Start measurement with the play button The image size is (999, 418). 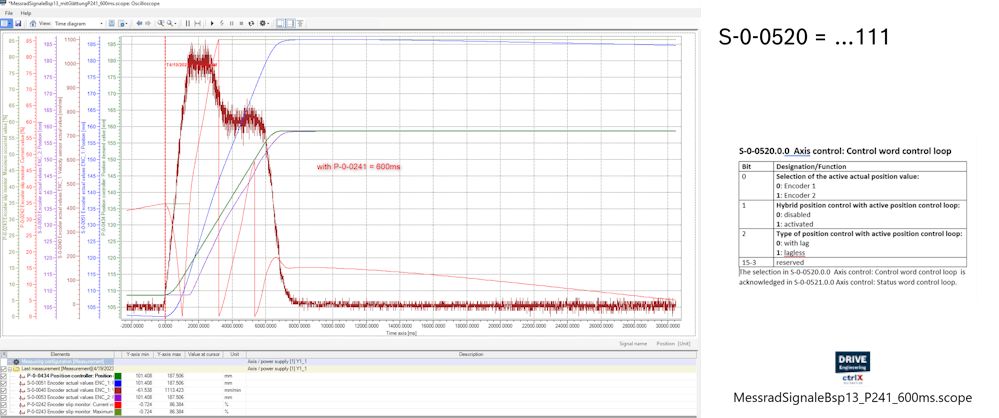(x=212, y=23)
